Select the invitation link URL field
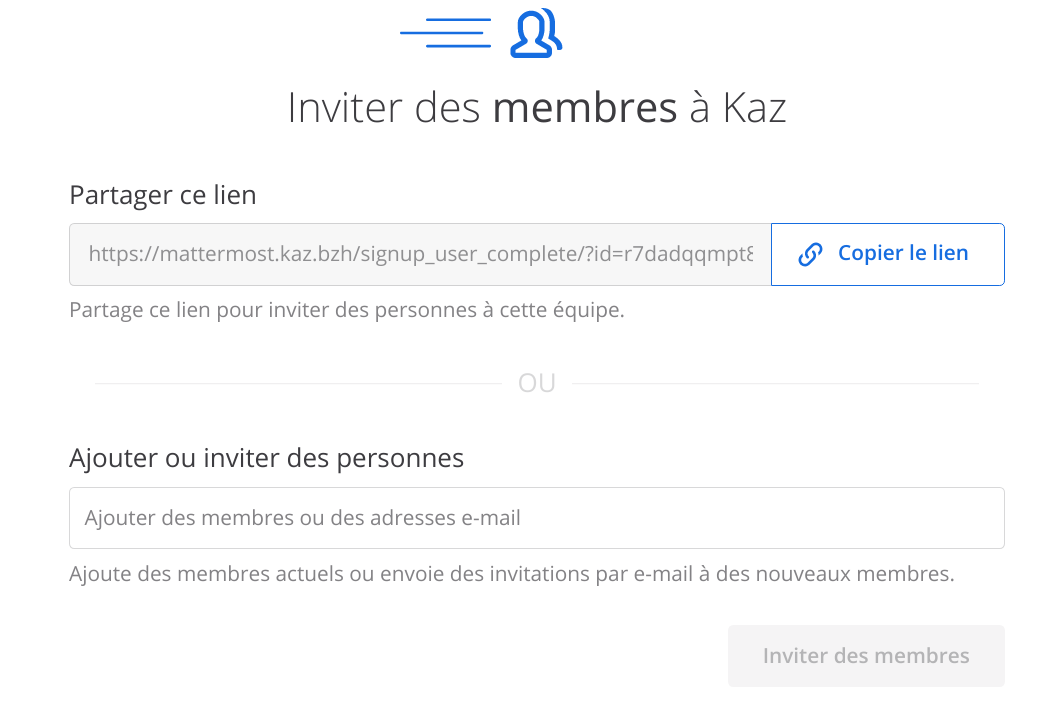 (x=420, y=254)
